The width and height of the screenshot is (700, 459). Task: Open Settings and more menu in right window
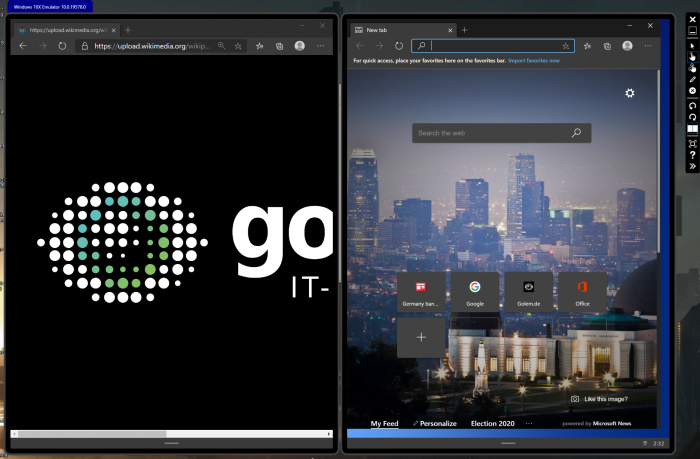click(x=648, y=46)
